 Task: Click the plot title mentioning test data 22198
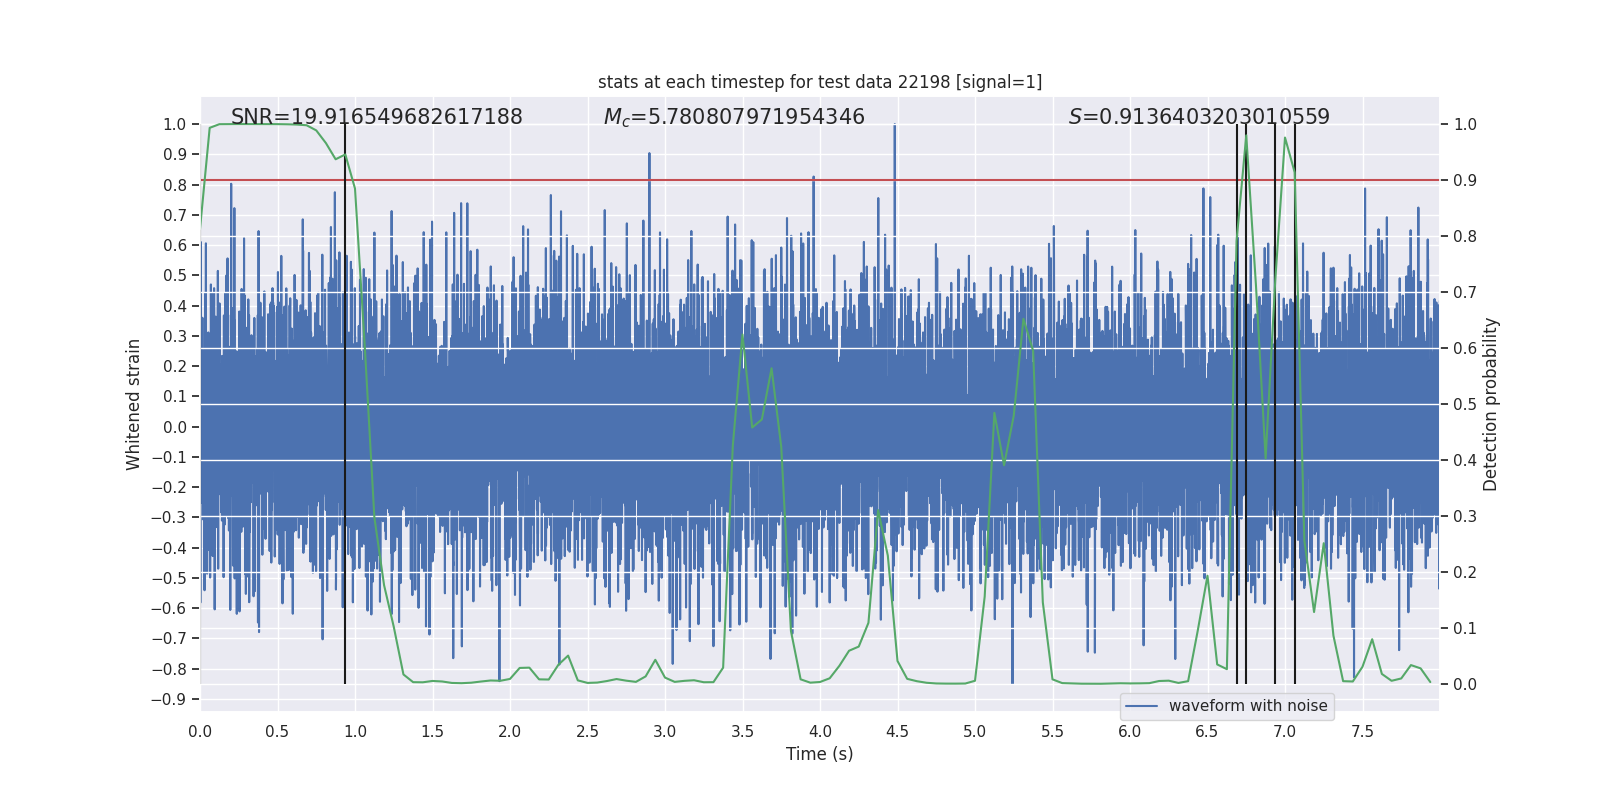(820, 82)
